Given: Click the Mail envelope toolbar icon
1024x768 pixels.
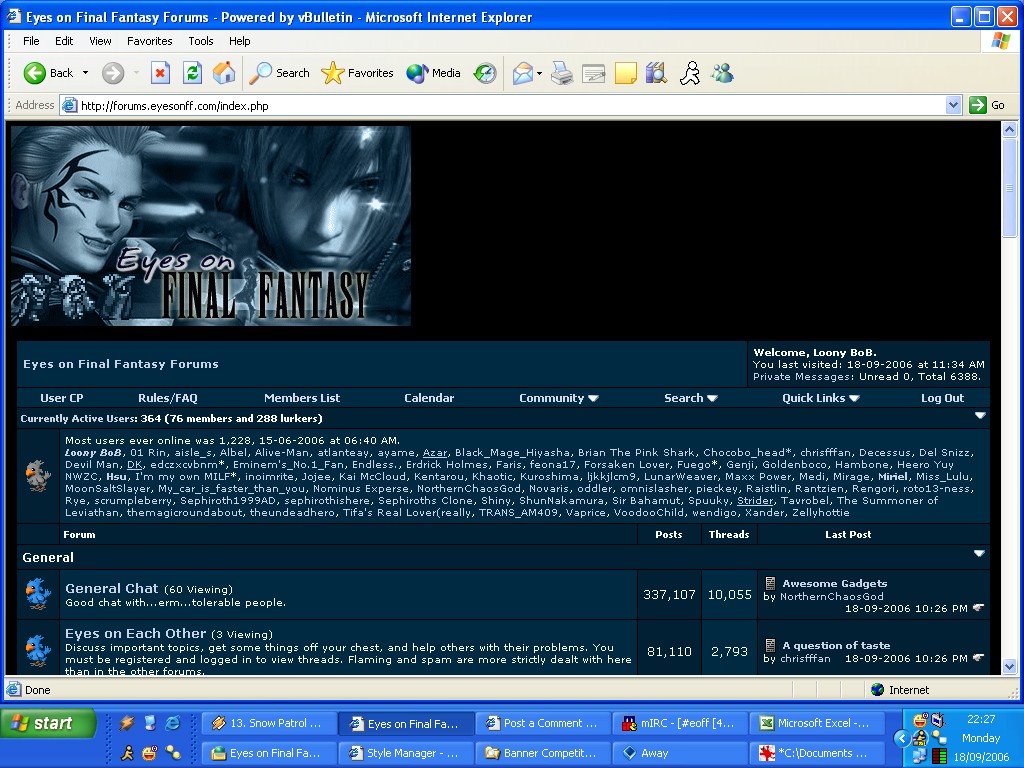Looking at the screenshot, I should point(523,73).
